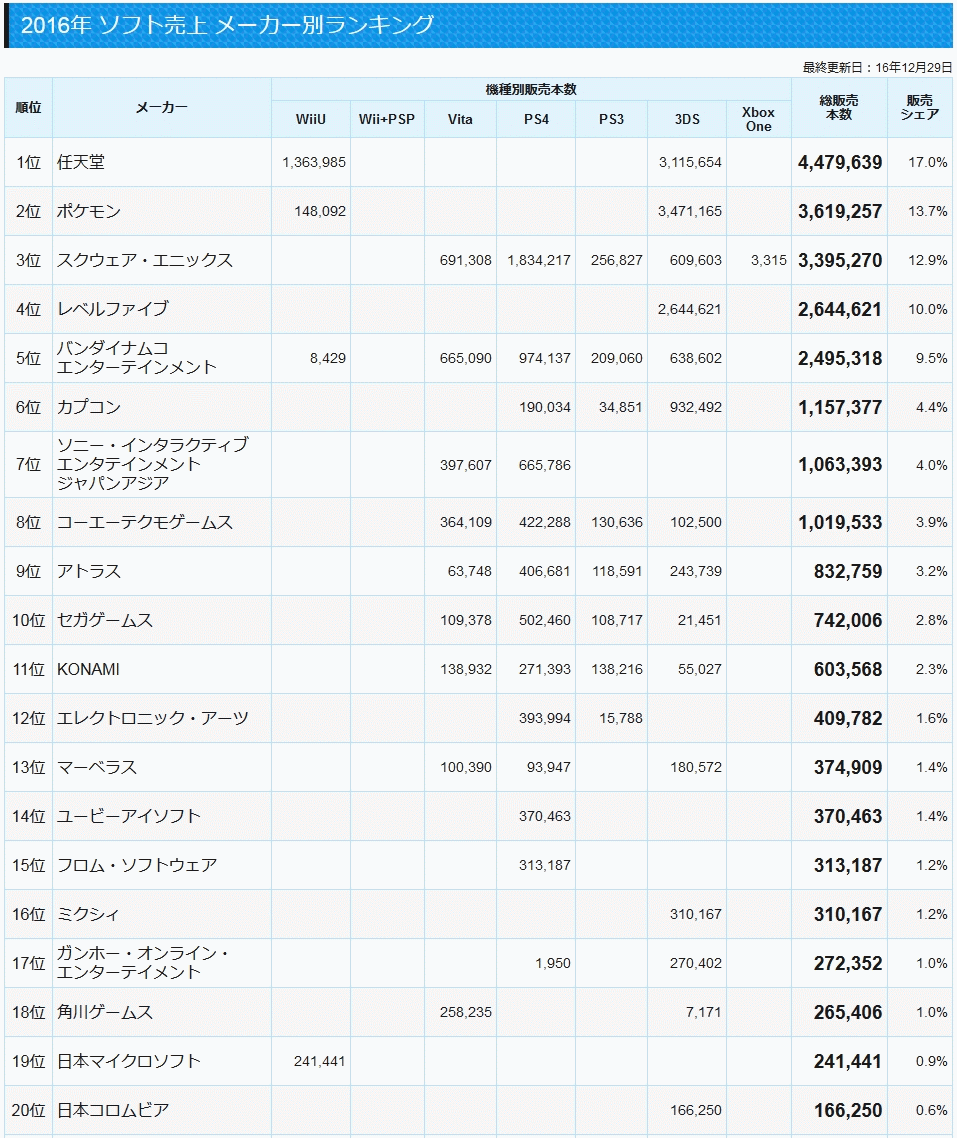957x1138 pixels.
Task: Select the セガゲームス maker name
Action: pos(104,621)
